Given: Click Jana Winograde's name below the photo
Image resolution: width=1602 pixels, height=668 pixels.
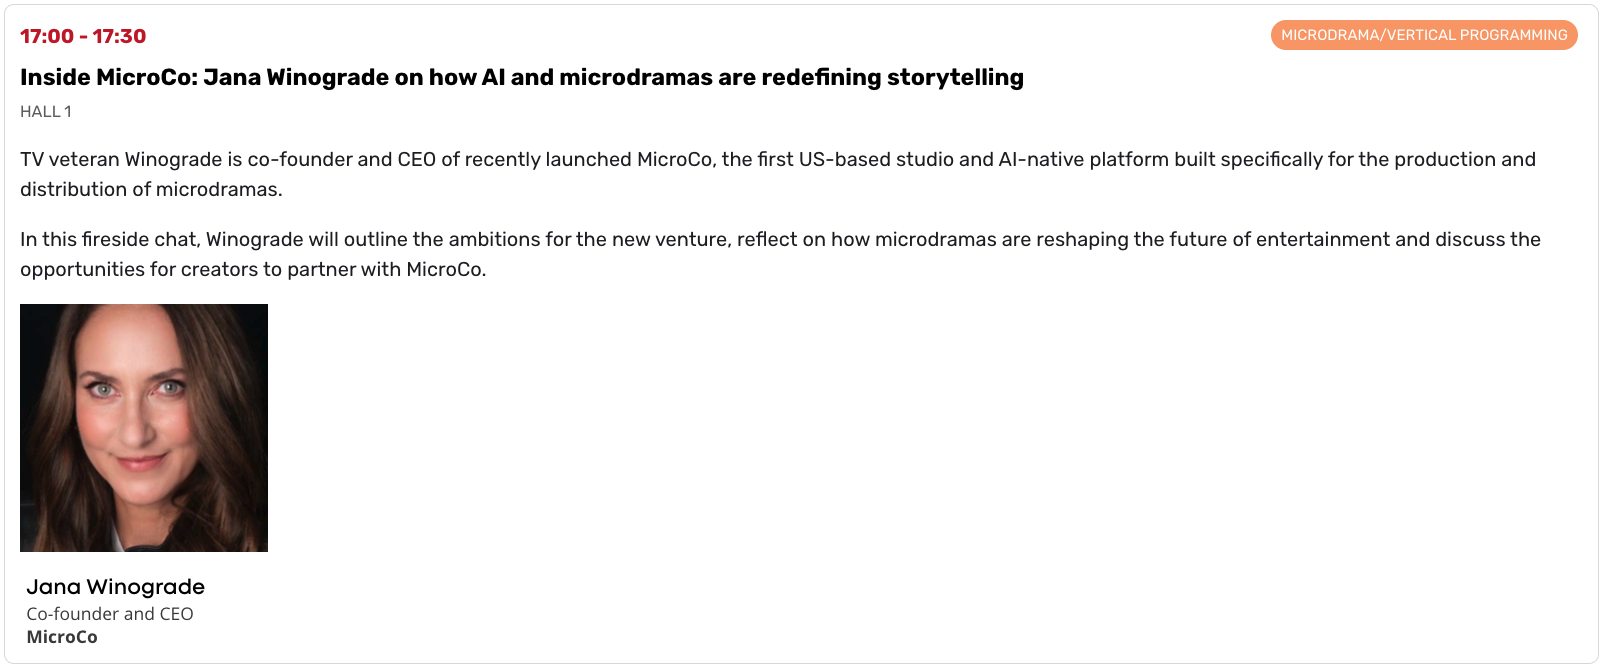Looking at the screenshot, I should point(115,587).
